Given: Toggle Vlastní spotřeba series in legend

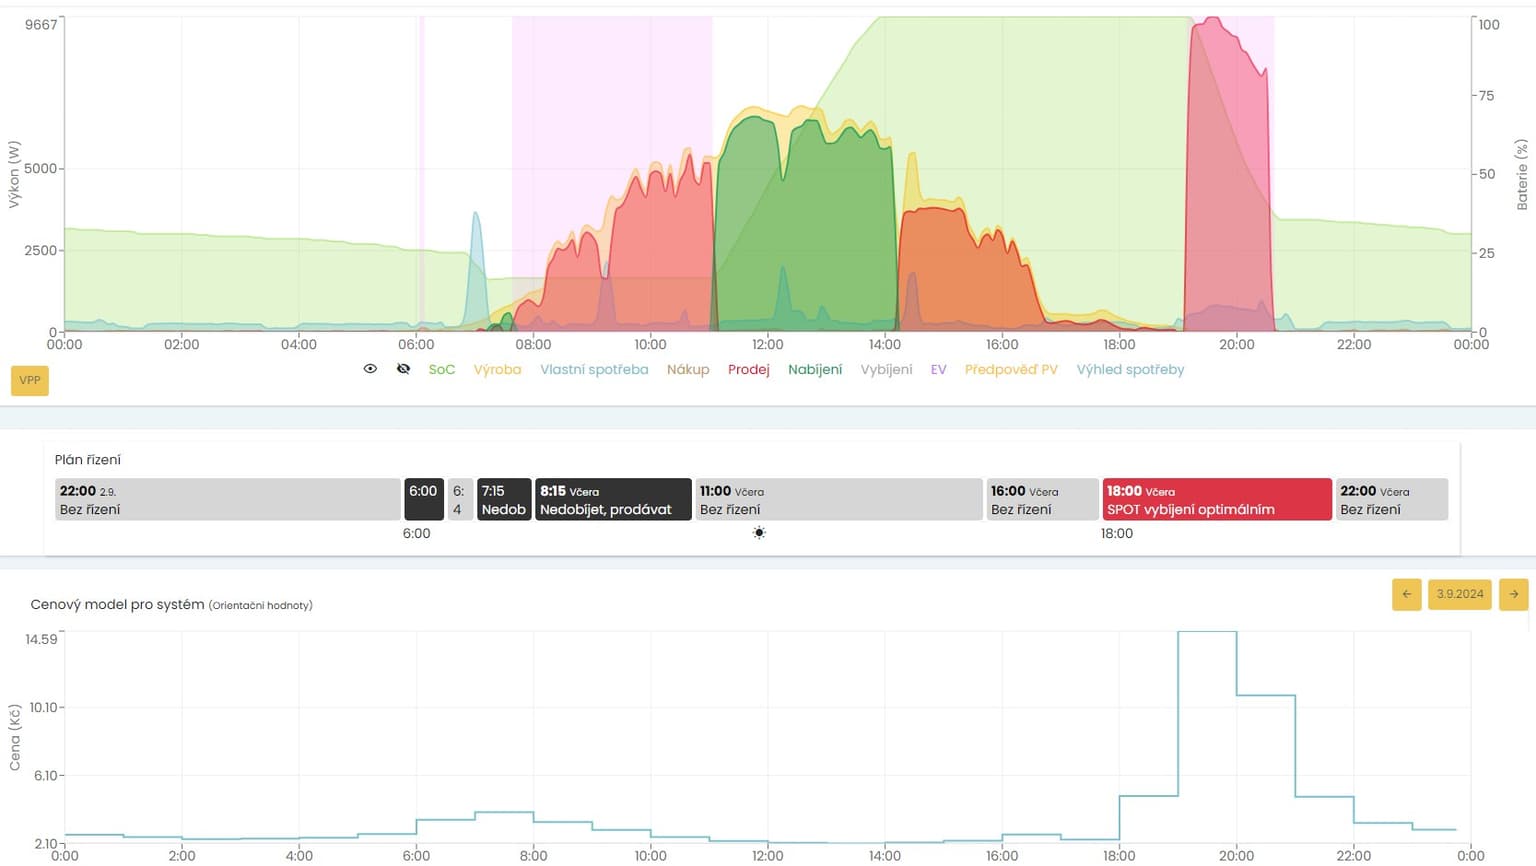Looking at the screenshot, I should coord(594,370).
